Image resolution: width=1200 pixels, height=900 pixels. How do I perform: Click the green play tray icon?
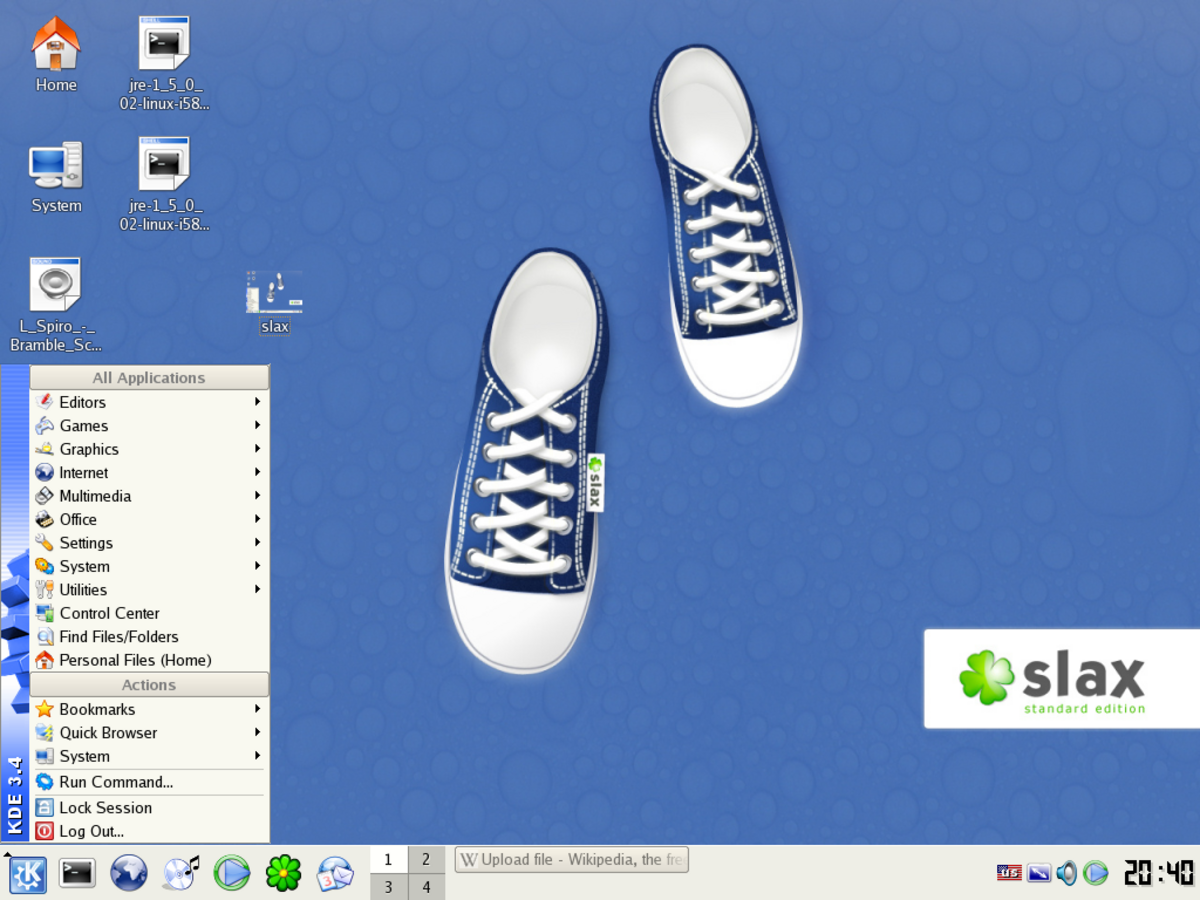1096,873
